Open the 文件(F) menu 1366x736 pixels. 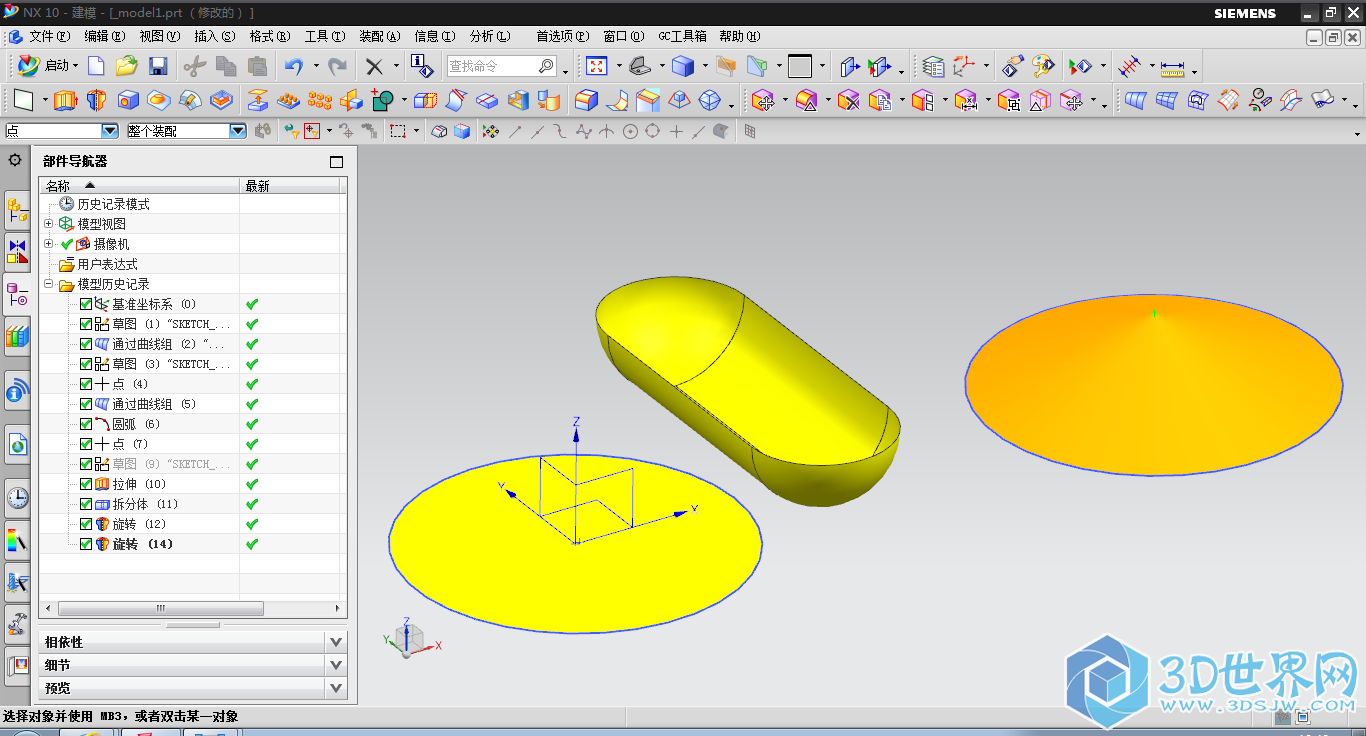click(49, 36)
